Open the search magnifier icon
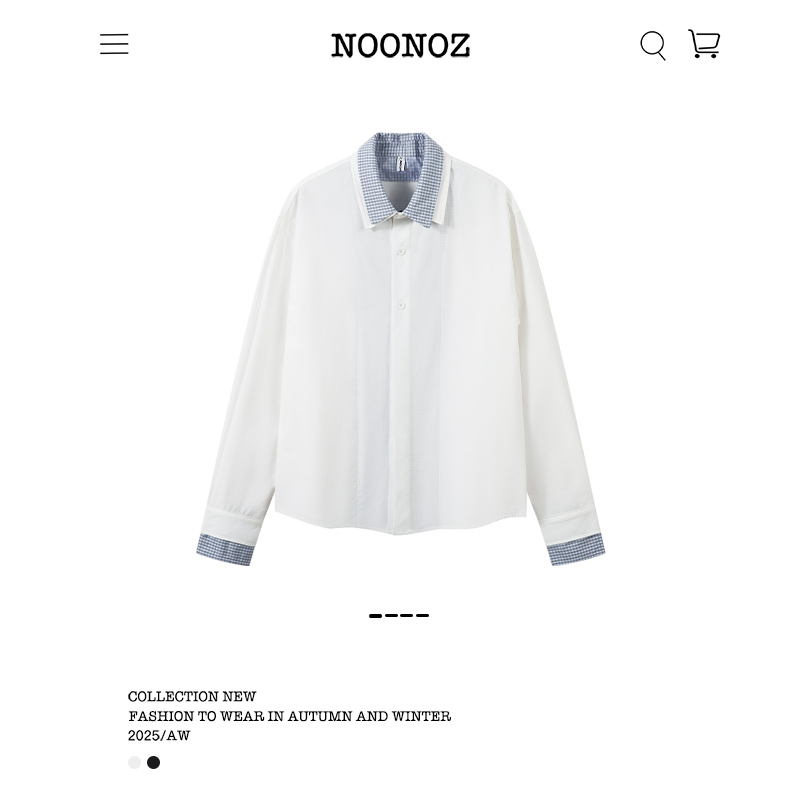800x800 pixels. point(653,45)
